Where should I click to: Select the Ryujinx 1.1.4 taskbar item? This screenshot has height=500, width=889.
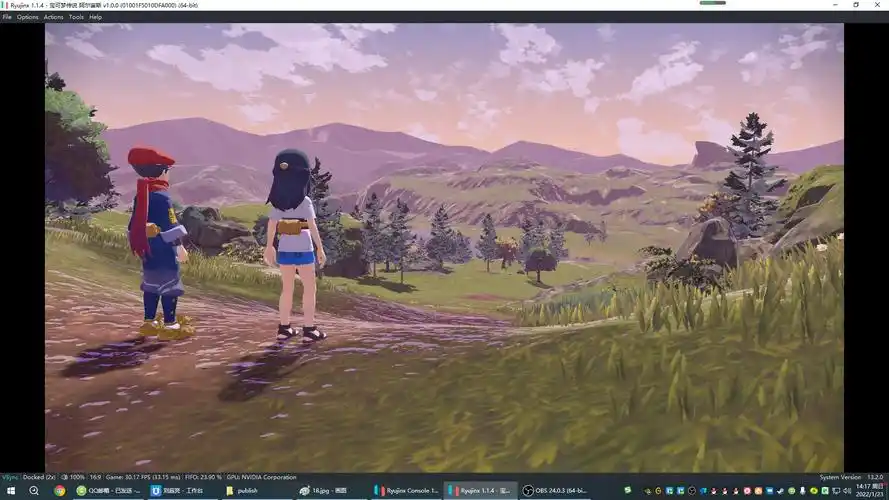coord(481,491)
